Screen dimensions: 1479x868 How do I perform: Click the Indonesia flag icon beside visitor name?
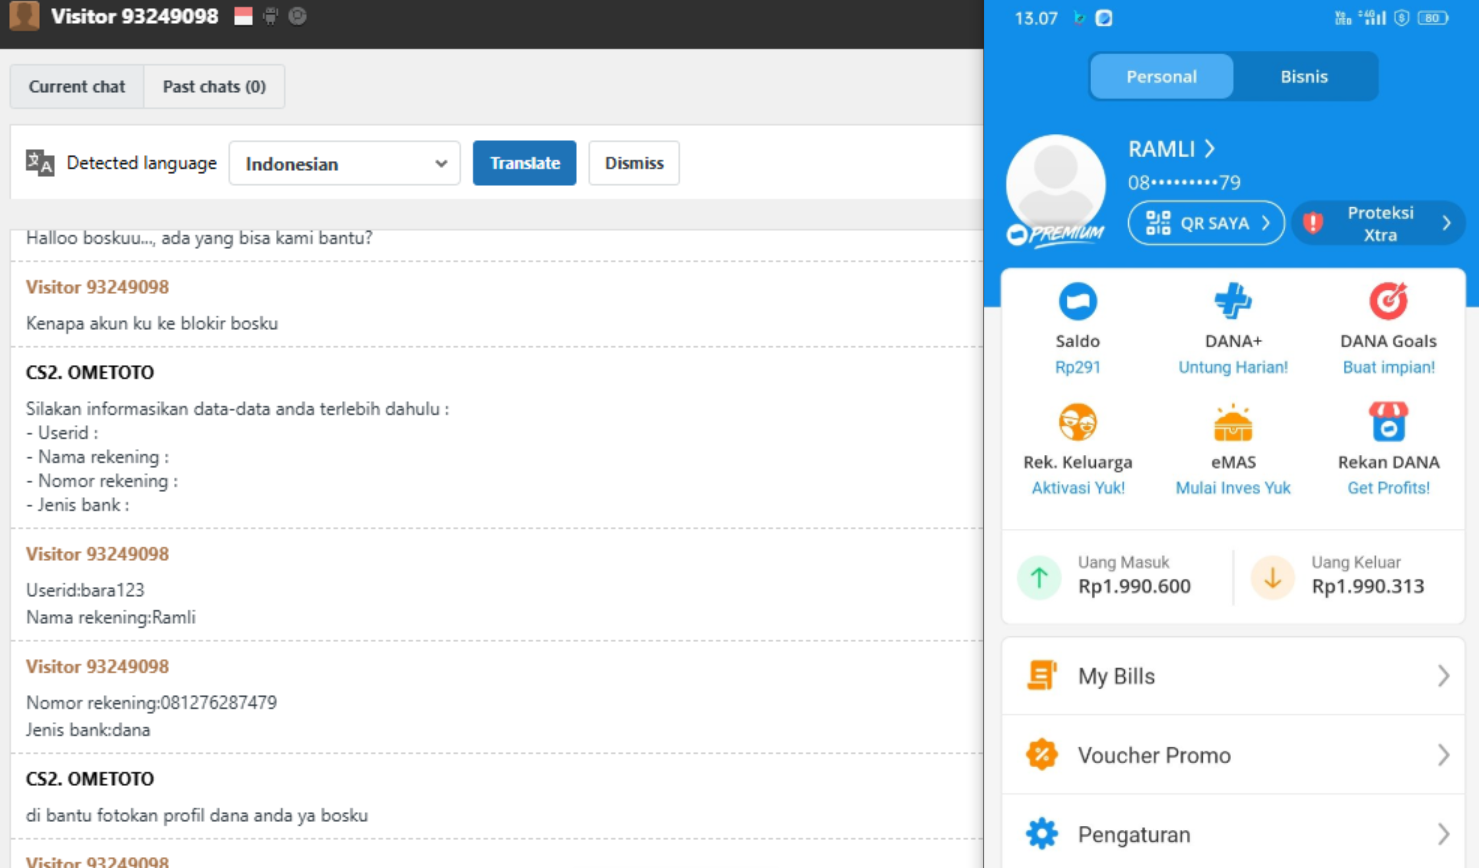[x=243, y=16]
